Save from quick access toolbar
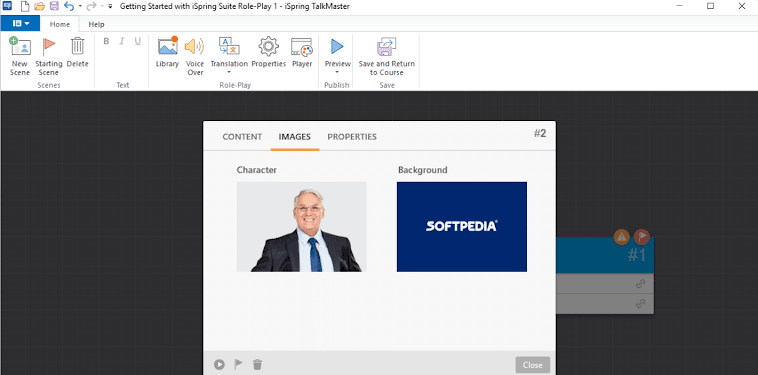 point(54,6)
